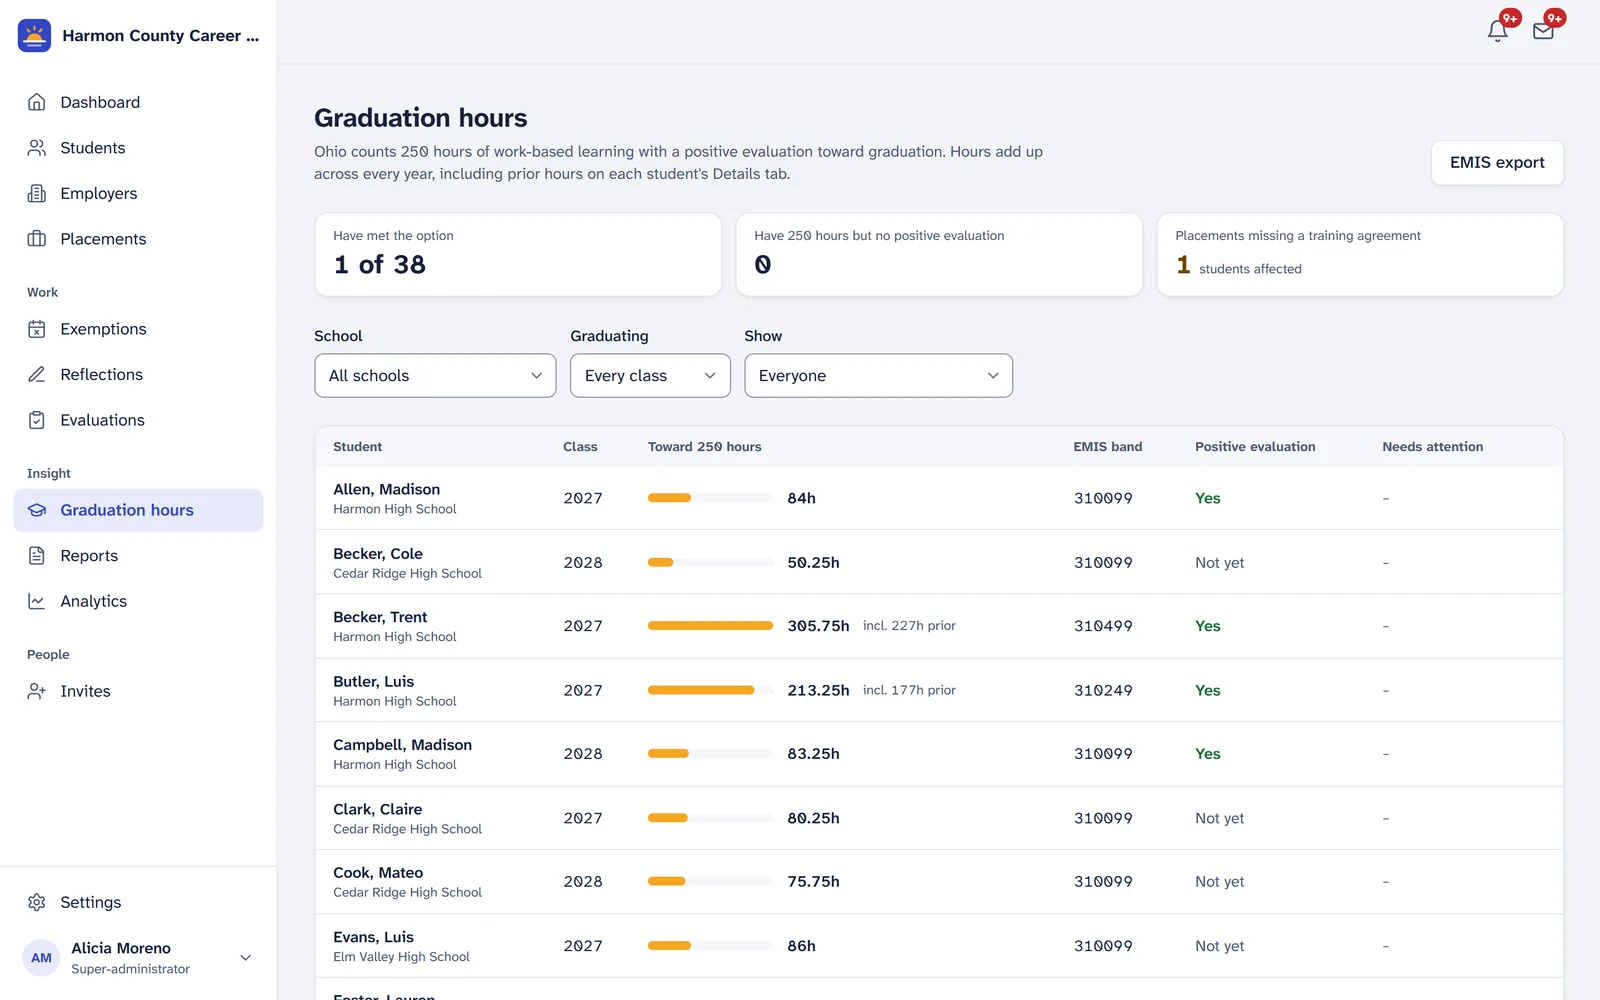1600x1000 pixels.
Task: Click Becker, Trent hours progress bar
Action: (710, 626)
